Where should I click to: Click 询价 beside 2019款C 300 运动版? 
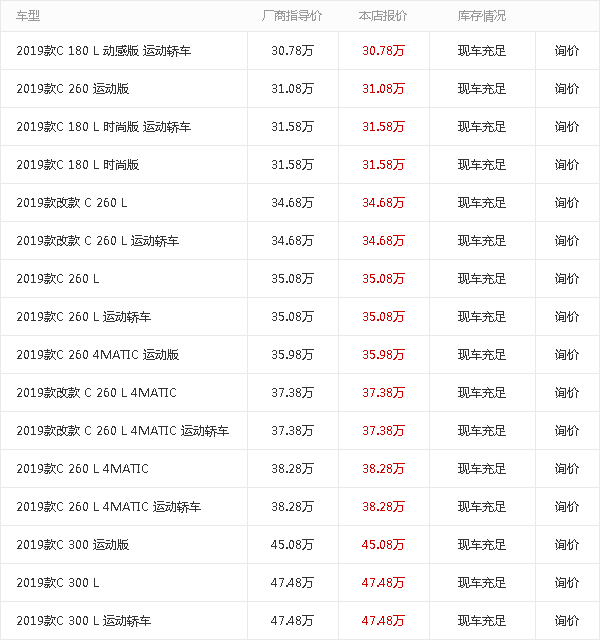tap(567, 545)
